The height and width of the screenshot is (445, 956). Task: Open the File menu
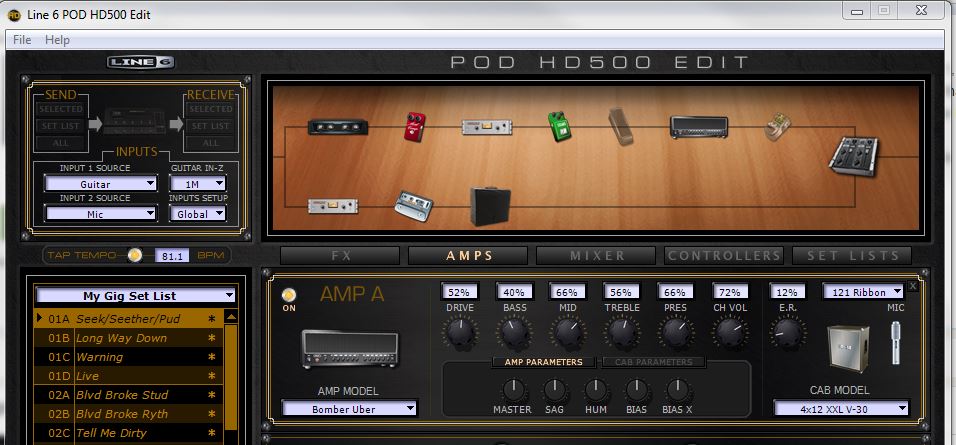22,40
